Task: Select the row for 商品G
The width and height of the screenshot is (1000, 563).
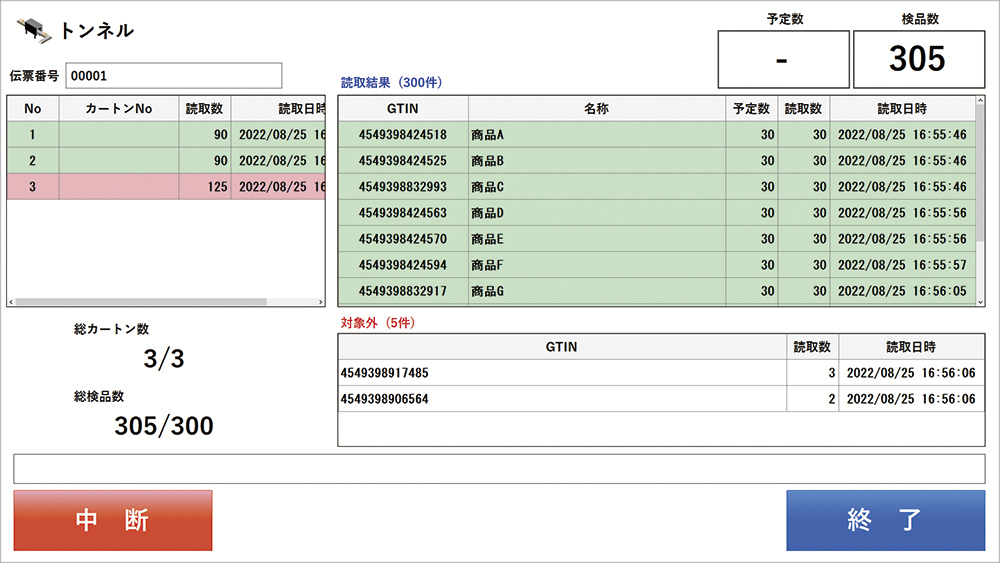Action: [657, 291]
